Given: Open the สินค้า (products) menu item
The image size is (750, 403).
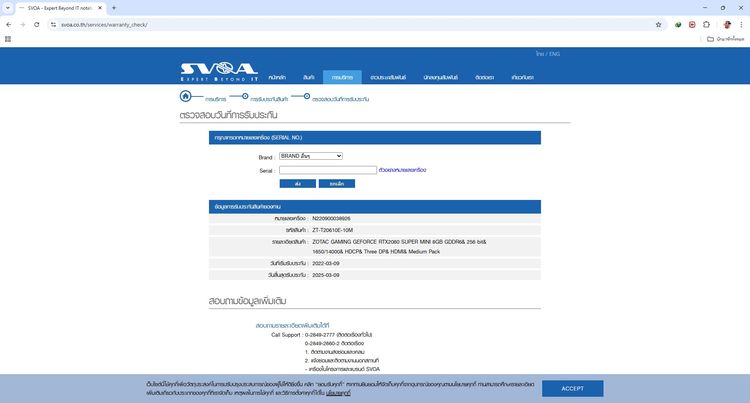Looking at the screenshot, I should pos(308,77).
